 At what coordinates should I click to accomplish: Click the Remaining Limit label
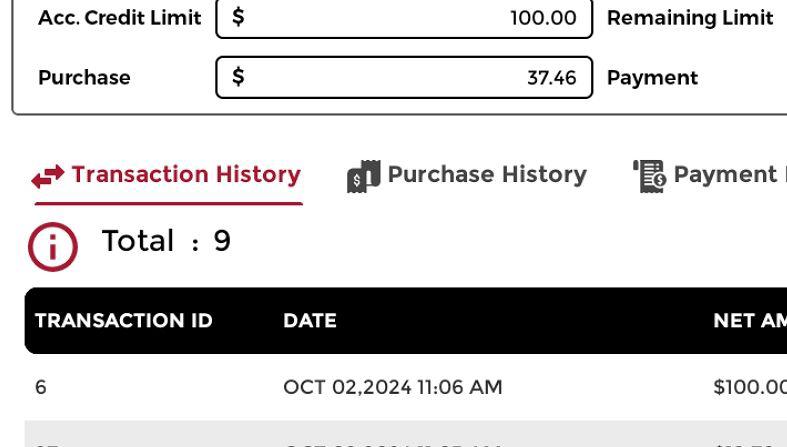pos(690,18)
